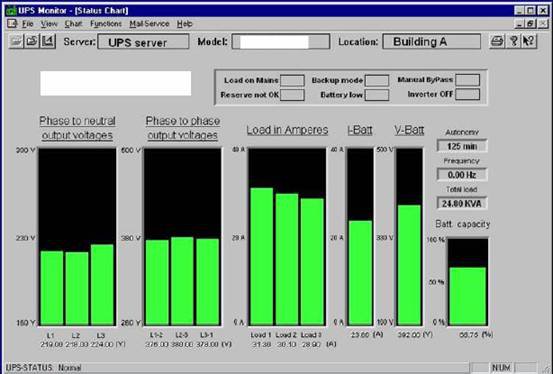Click the document icon in the menu bar

point(12,24)
